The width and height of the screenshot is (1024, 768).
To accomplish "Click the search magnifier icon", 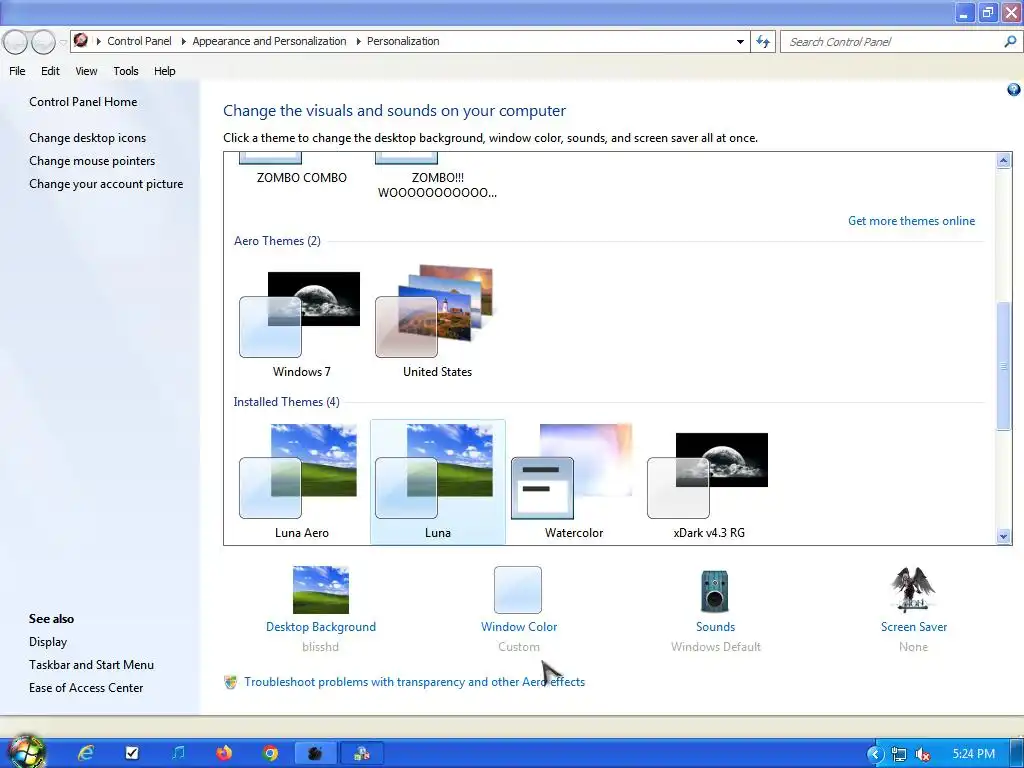I will point(1010,42).
